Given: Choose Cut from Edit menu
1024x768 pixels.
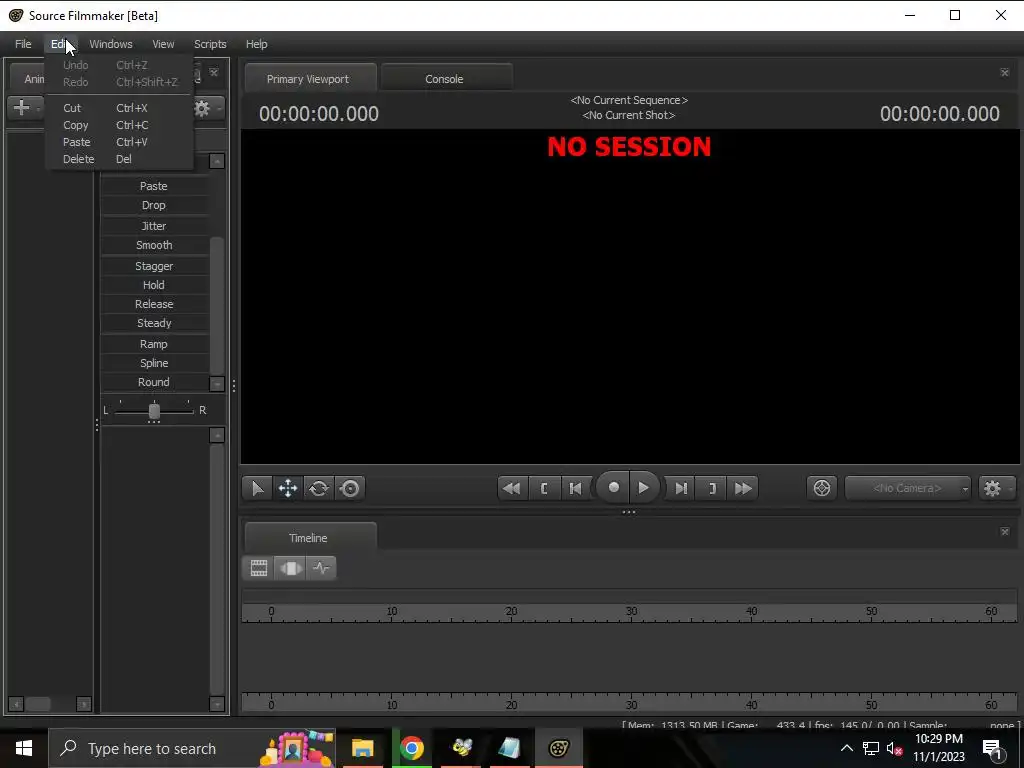Looking at the screenshot, I should click(120, 108).
